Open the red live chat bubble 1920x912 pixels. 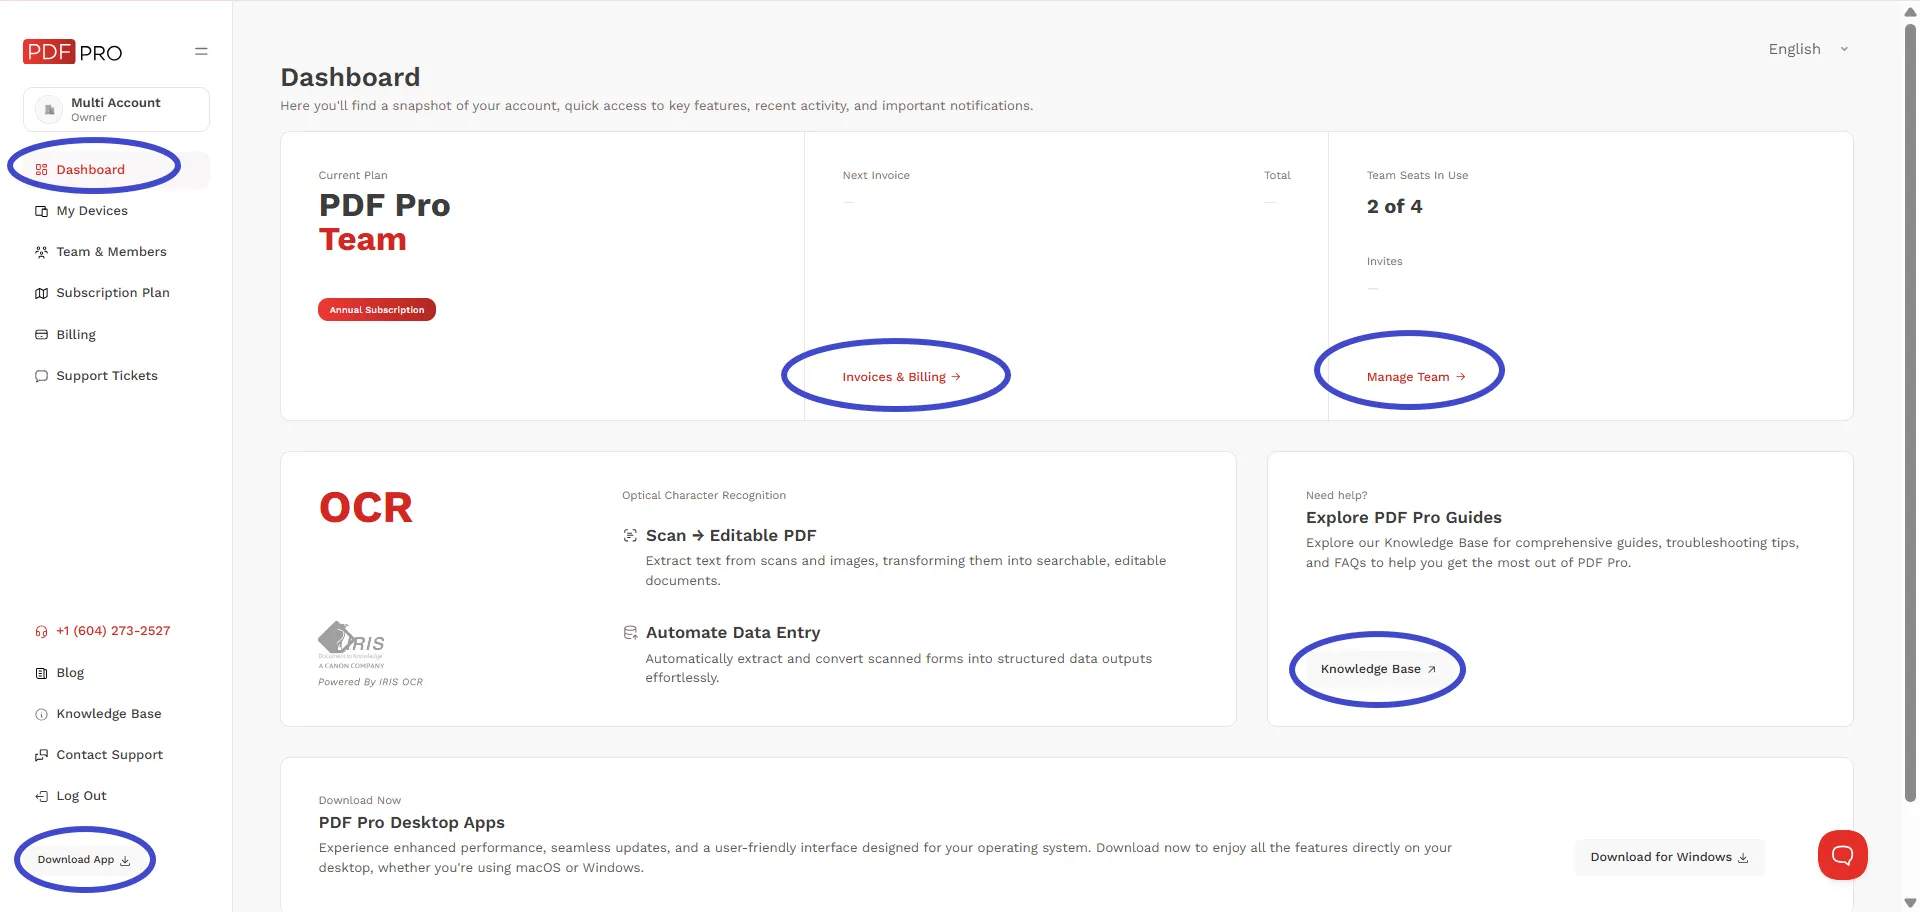[1842, 855]
